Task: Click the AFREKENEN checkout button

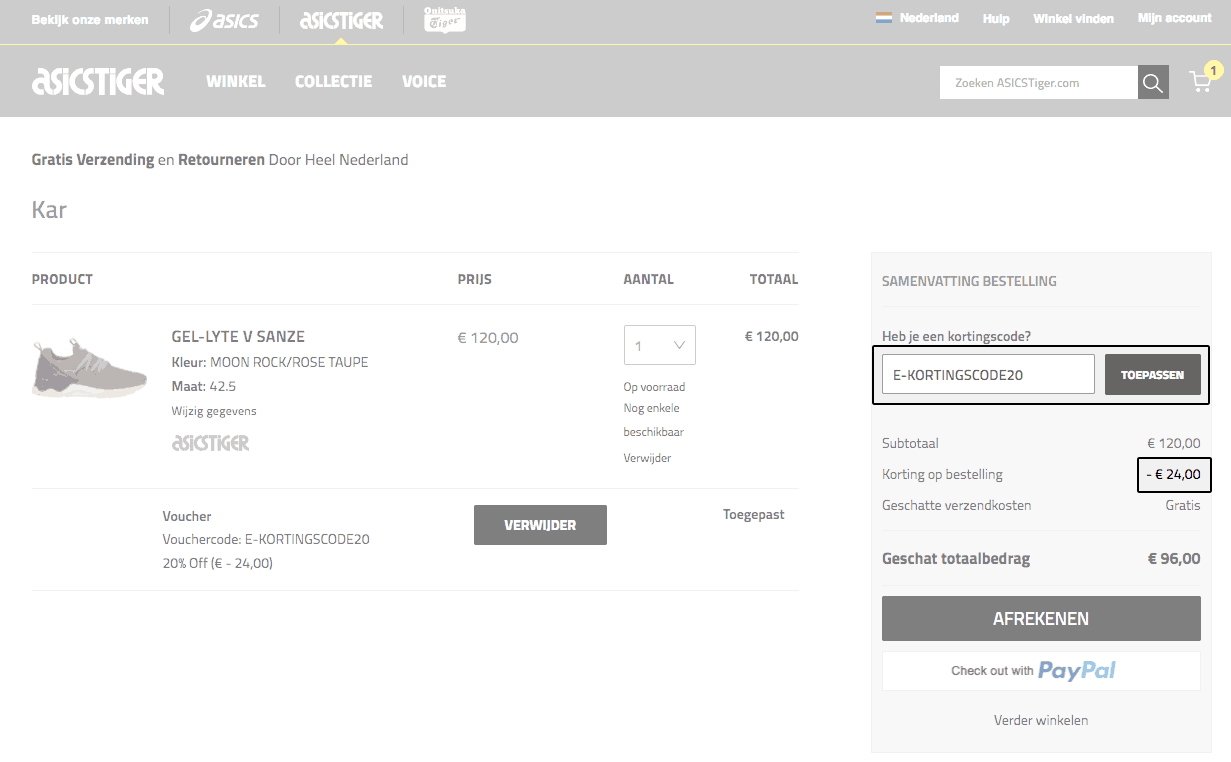Action: (x=1041, y=619)
